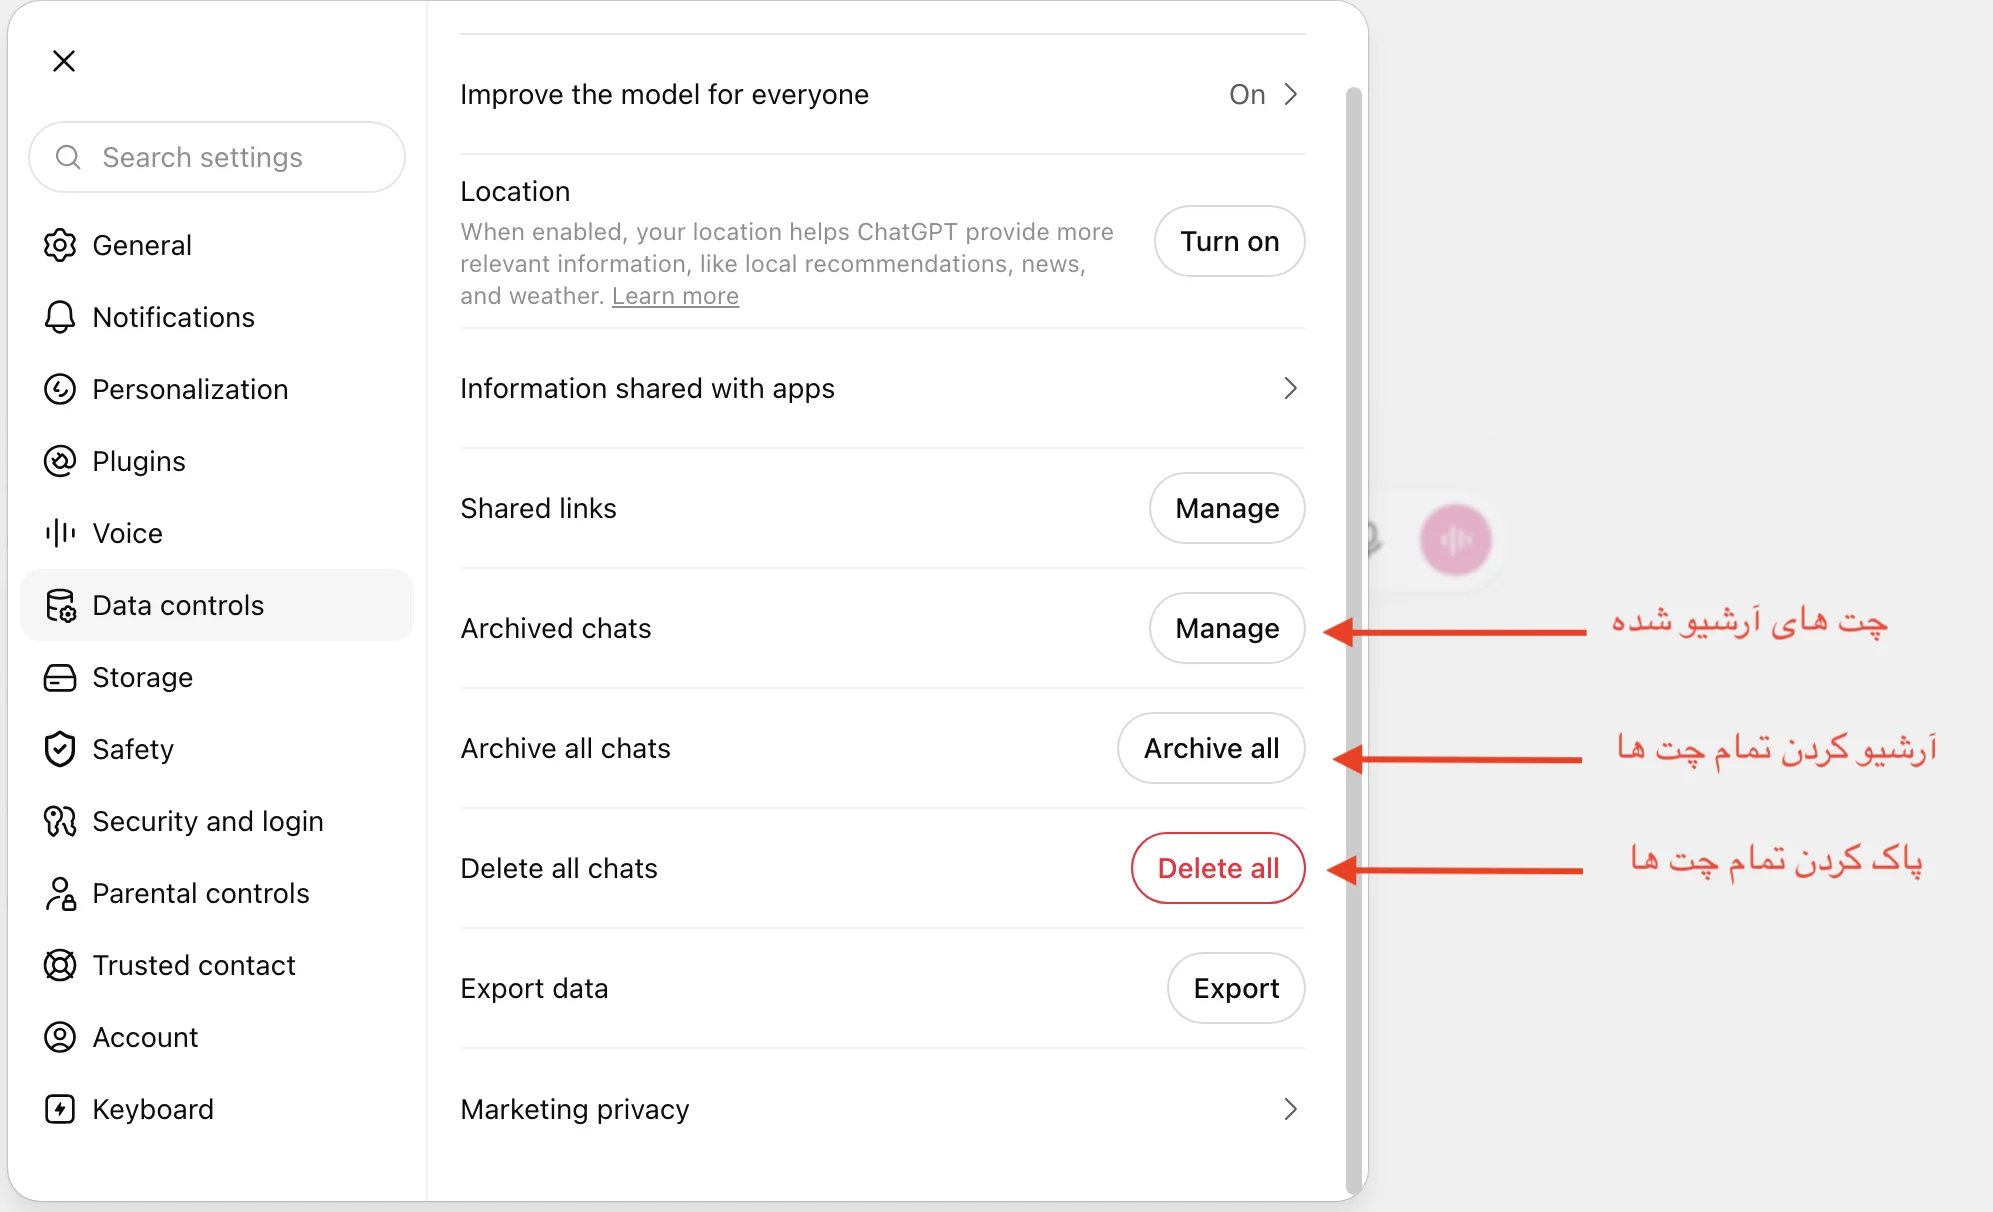Follow the Learn more link
Viewport: 1993px width, 1212px height.
click(x=675, y=296)
